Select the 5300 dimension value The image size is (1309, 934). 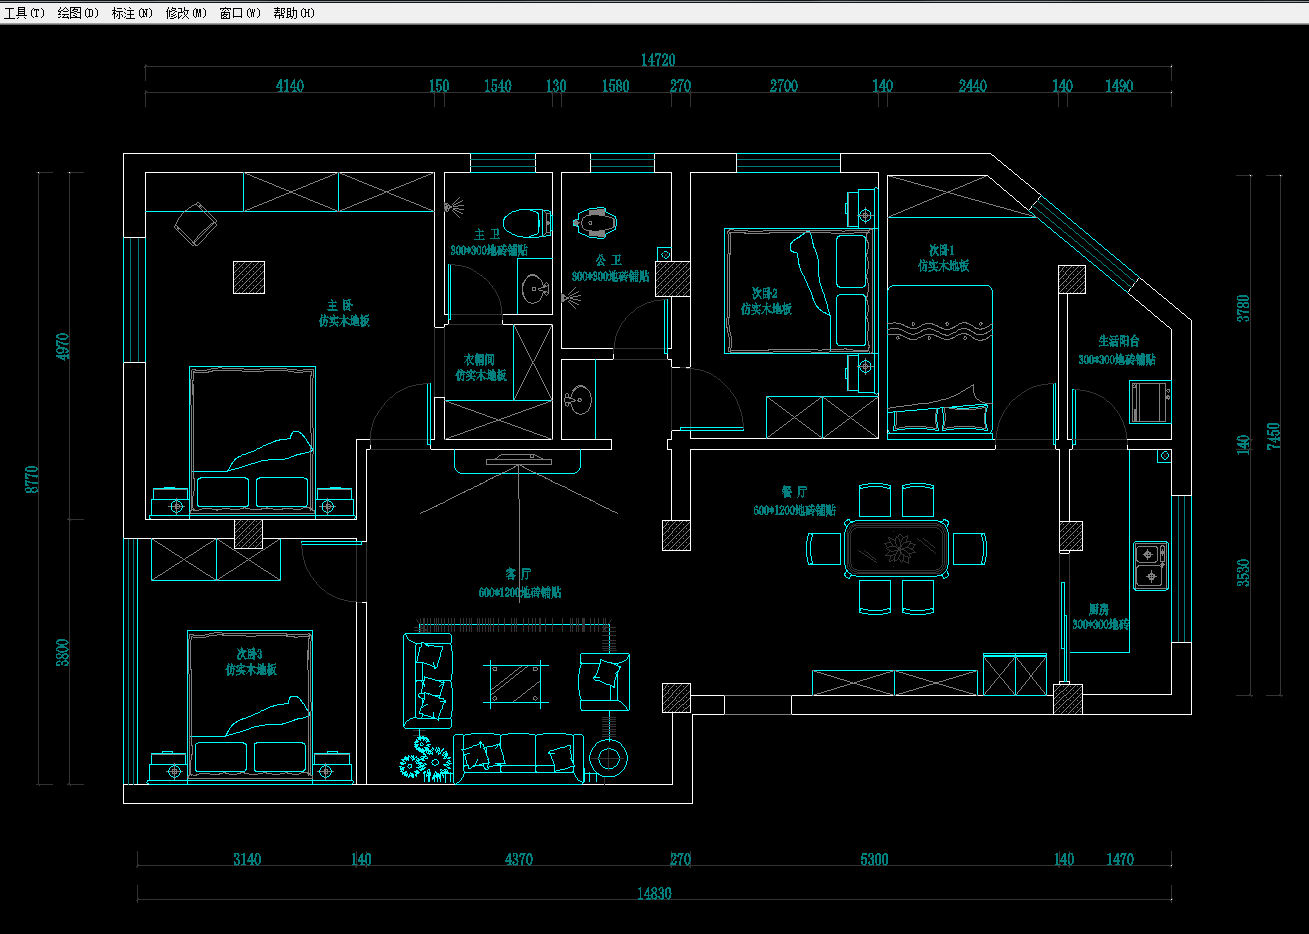(874, 859)
